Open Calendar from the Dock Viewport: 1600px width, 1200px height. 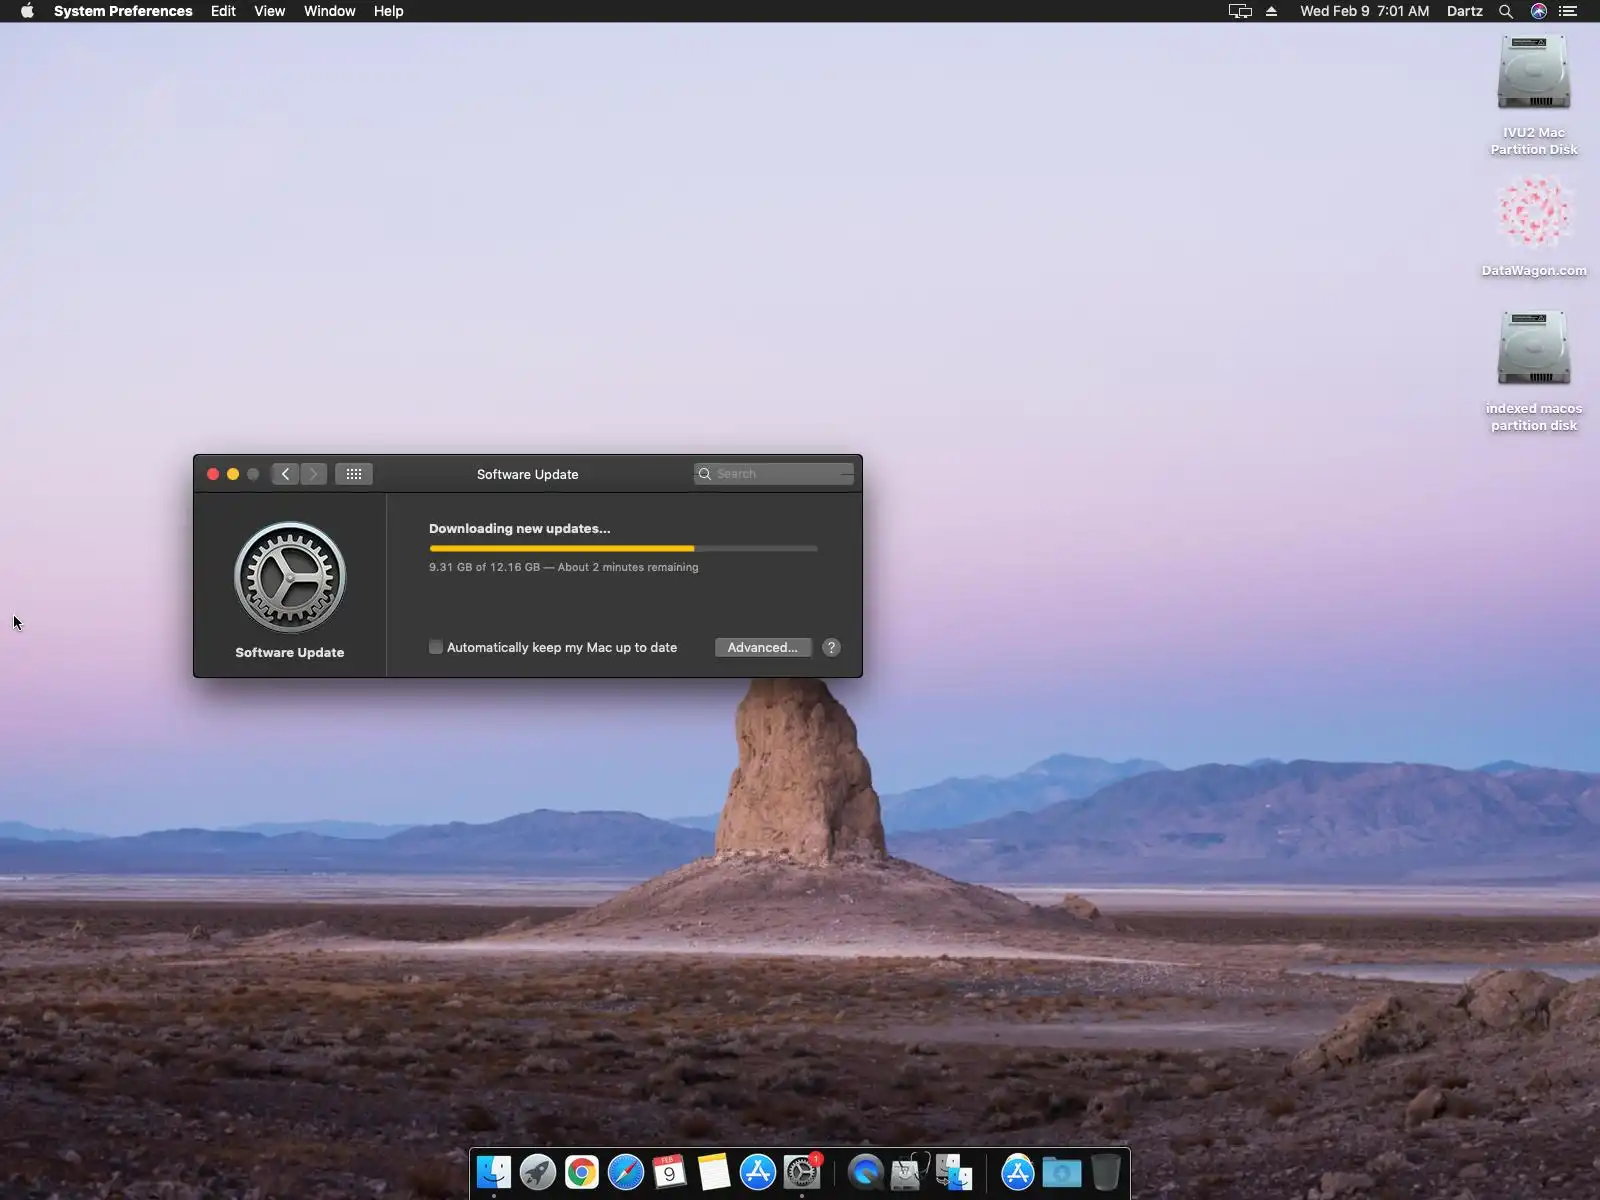point(670,1172)
